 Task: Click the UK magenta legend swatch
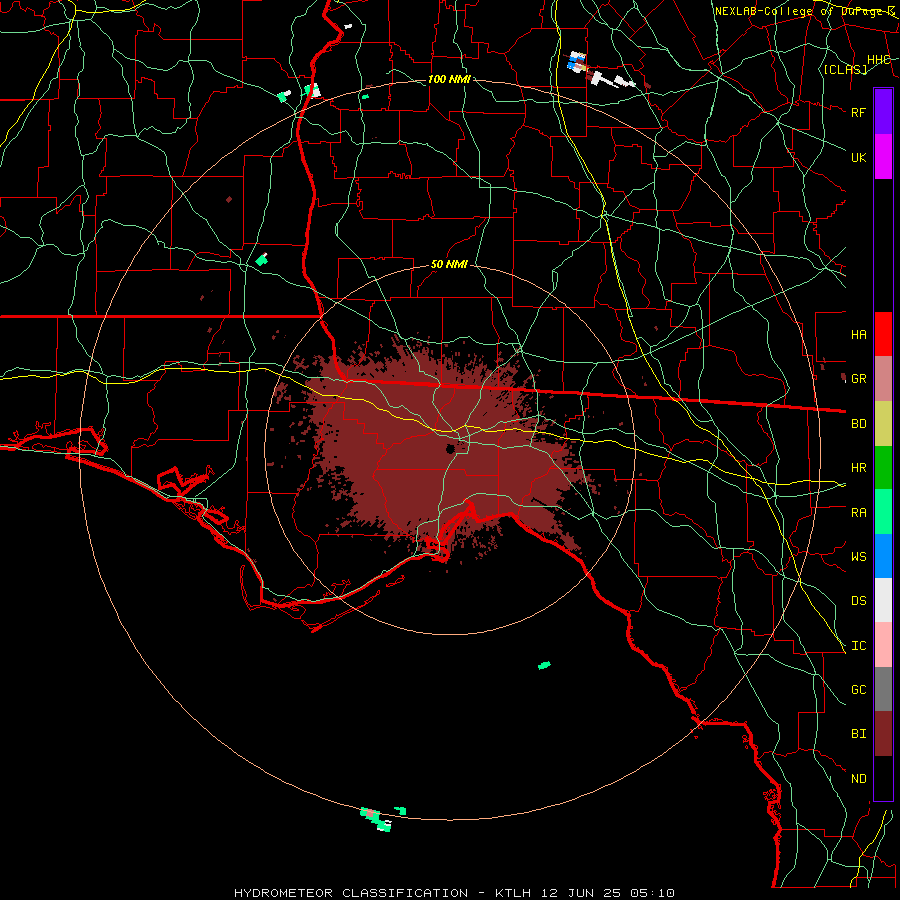coord(883,157)
